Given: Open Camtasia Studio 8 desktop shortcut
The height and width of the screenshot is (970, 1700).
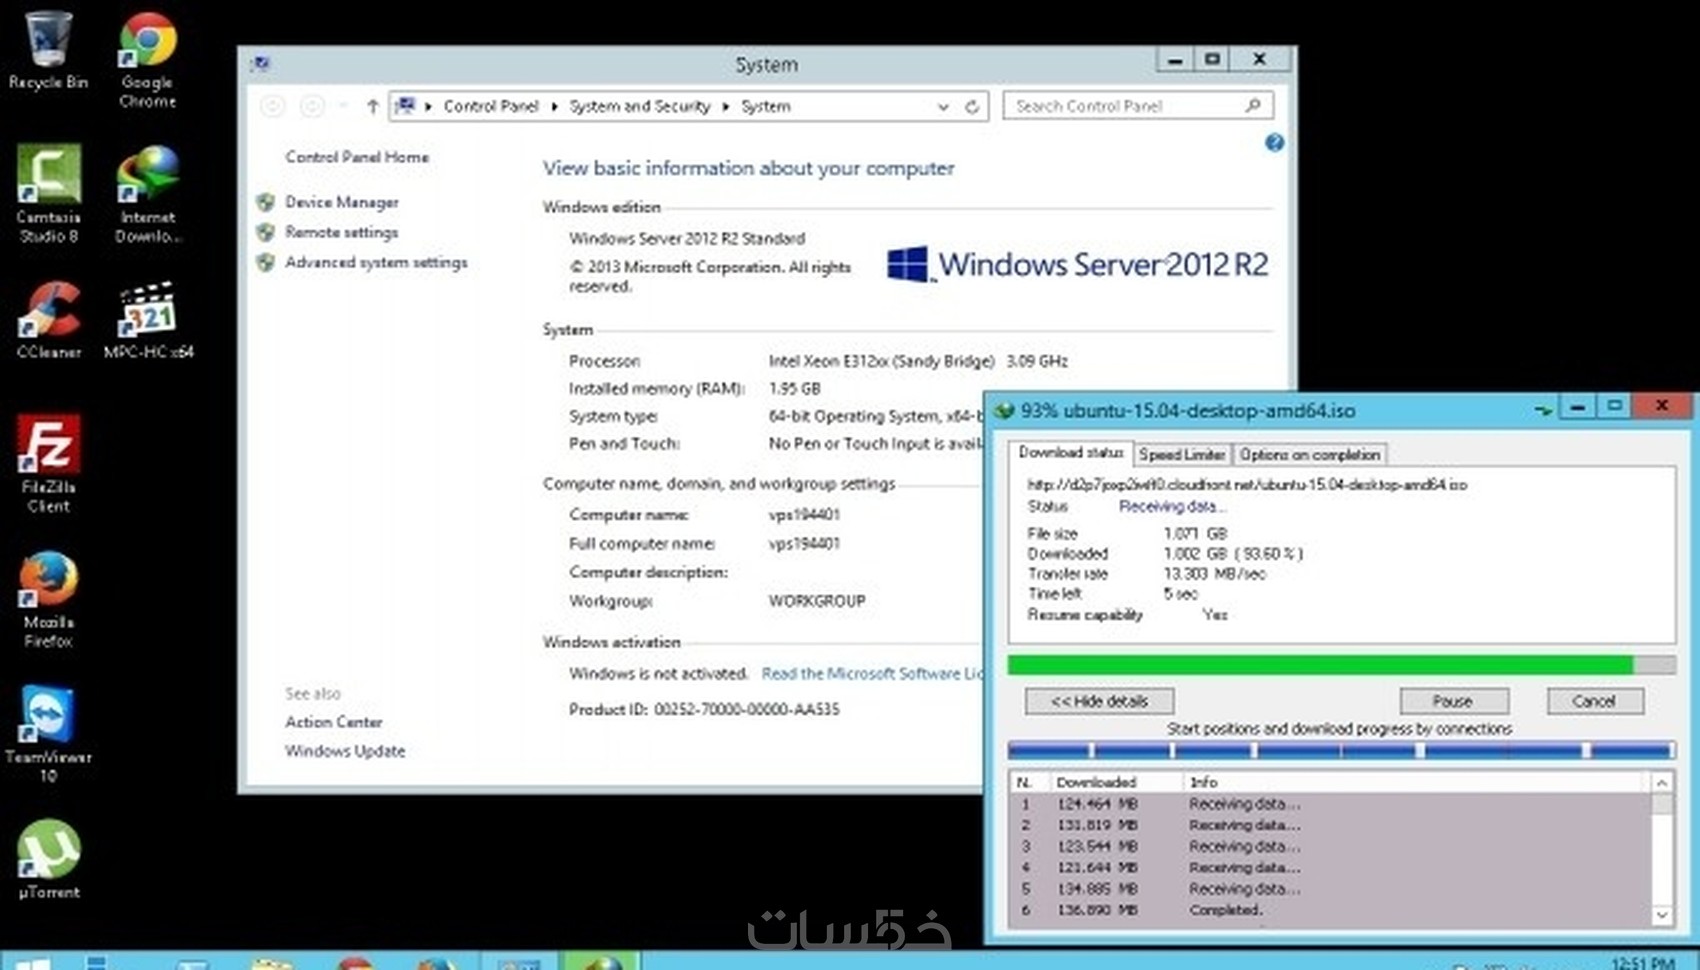Looking at the screenshot, I should [48, 193].
